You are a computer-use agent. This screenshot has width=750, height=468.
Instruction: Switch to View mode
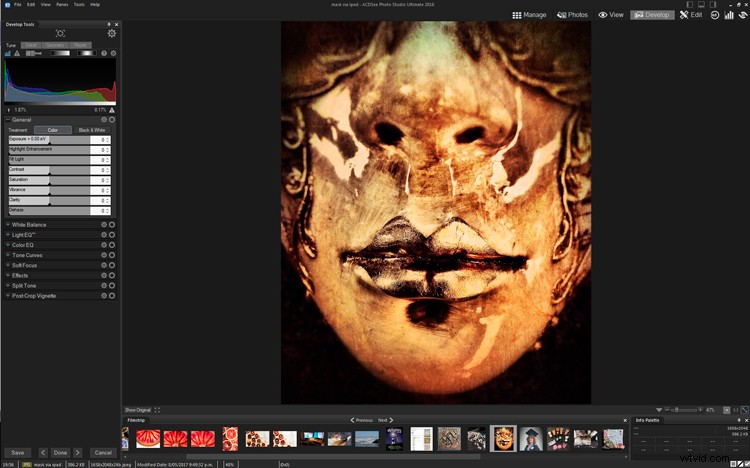611,15
